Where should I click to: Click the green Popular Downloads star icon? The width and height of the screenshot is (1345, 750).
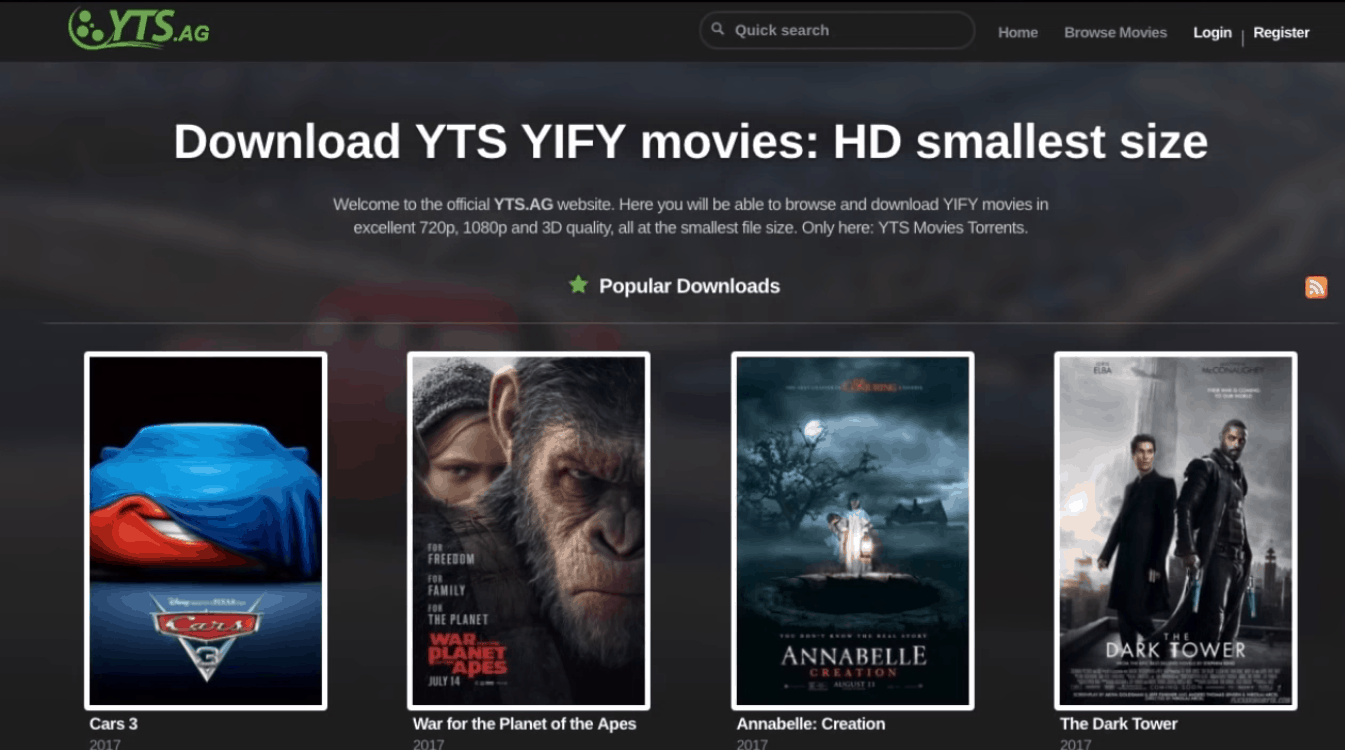click(578, 285)
